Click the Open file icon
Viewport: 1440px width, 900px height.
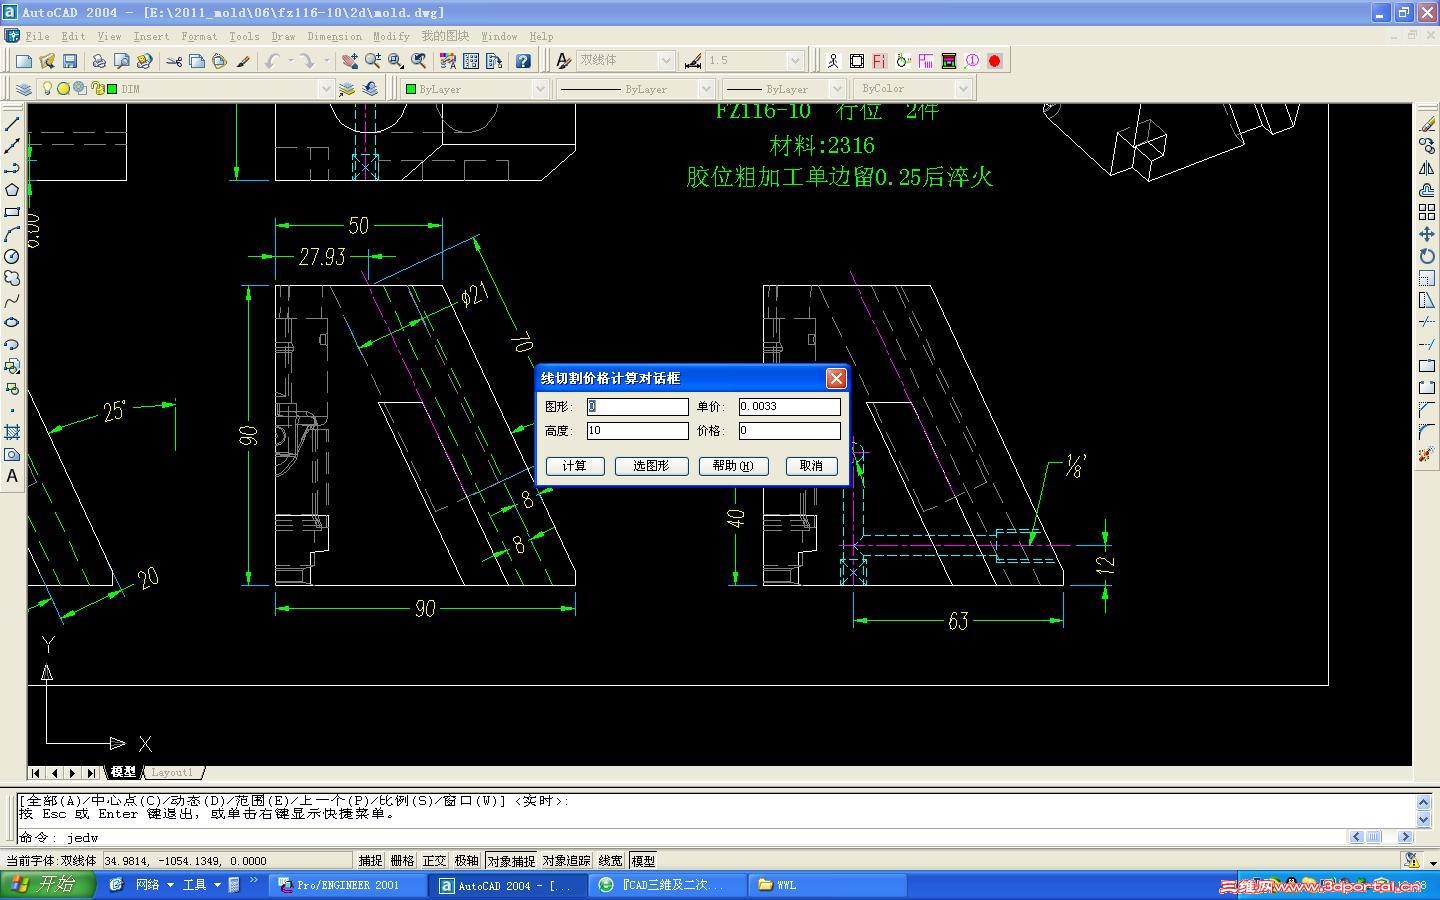pos(47,61)
